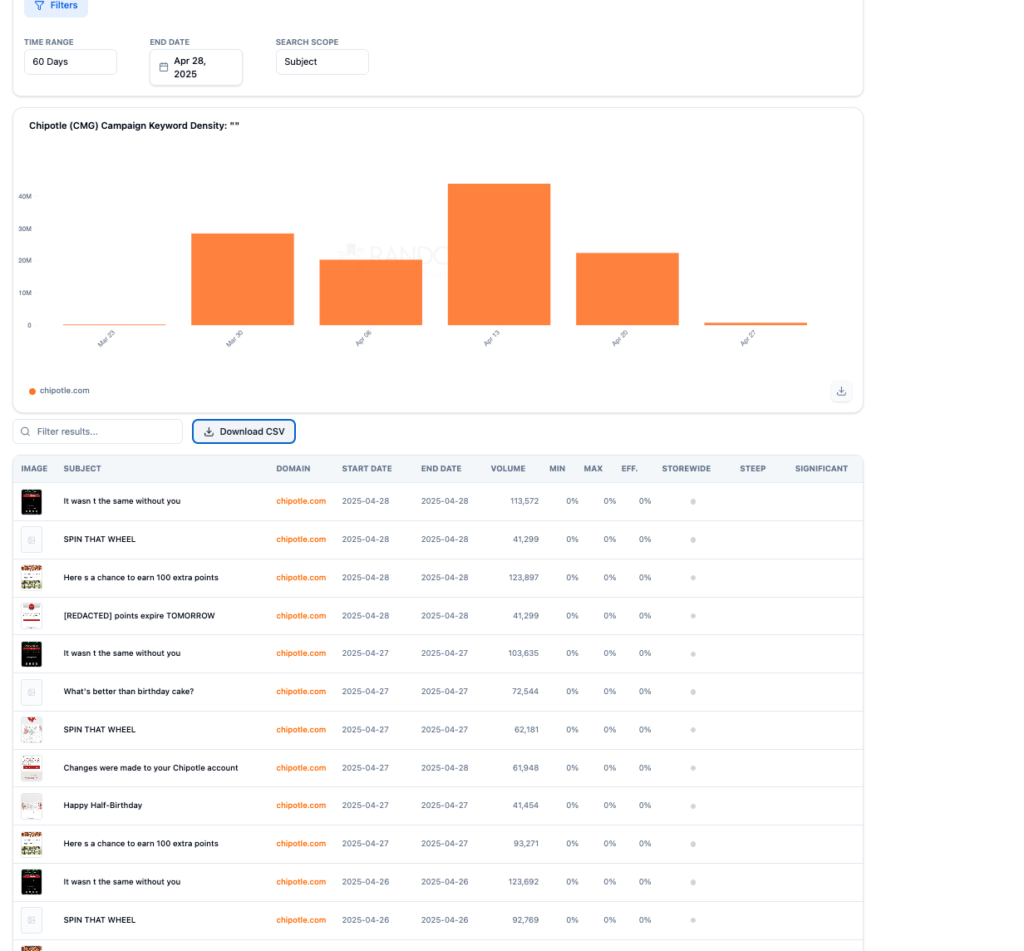Open thumbnail for Happy Half-Birthday email
This screenshot has height=951, width=1024.
tap(32, 806)
